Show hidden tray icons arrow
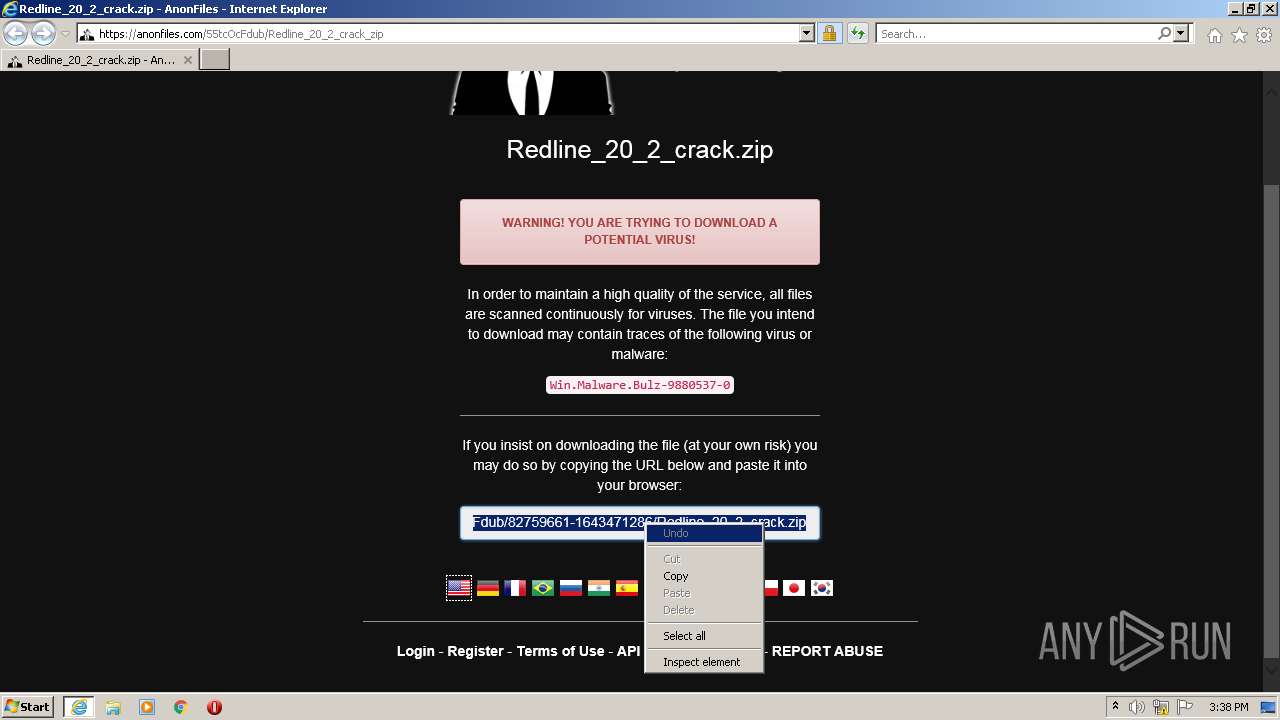This screenshot has width=1280, height=720. [x=1115, y=707]
